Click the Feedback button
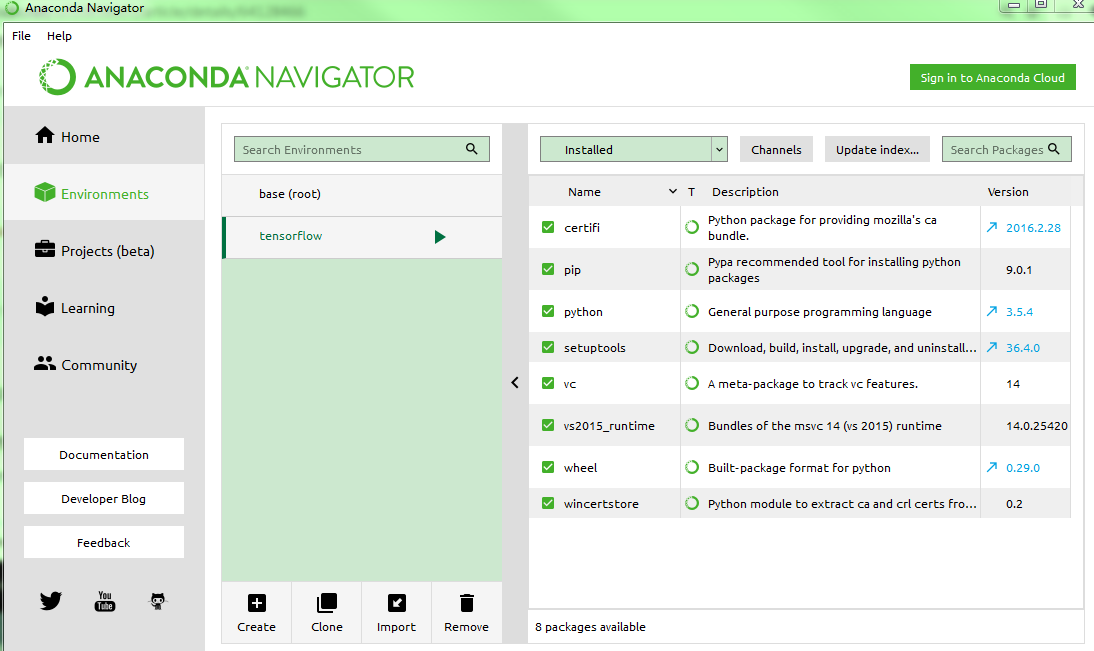Image resolution: width=1094 pixels, height=651 pixels. (104, 542)
